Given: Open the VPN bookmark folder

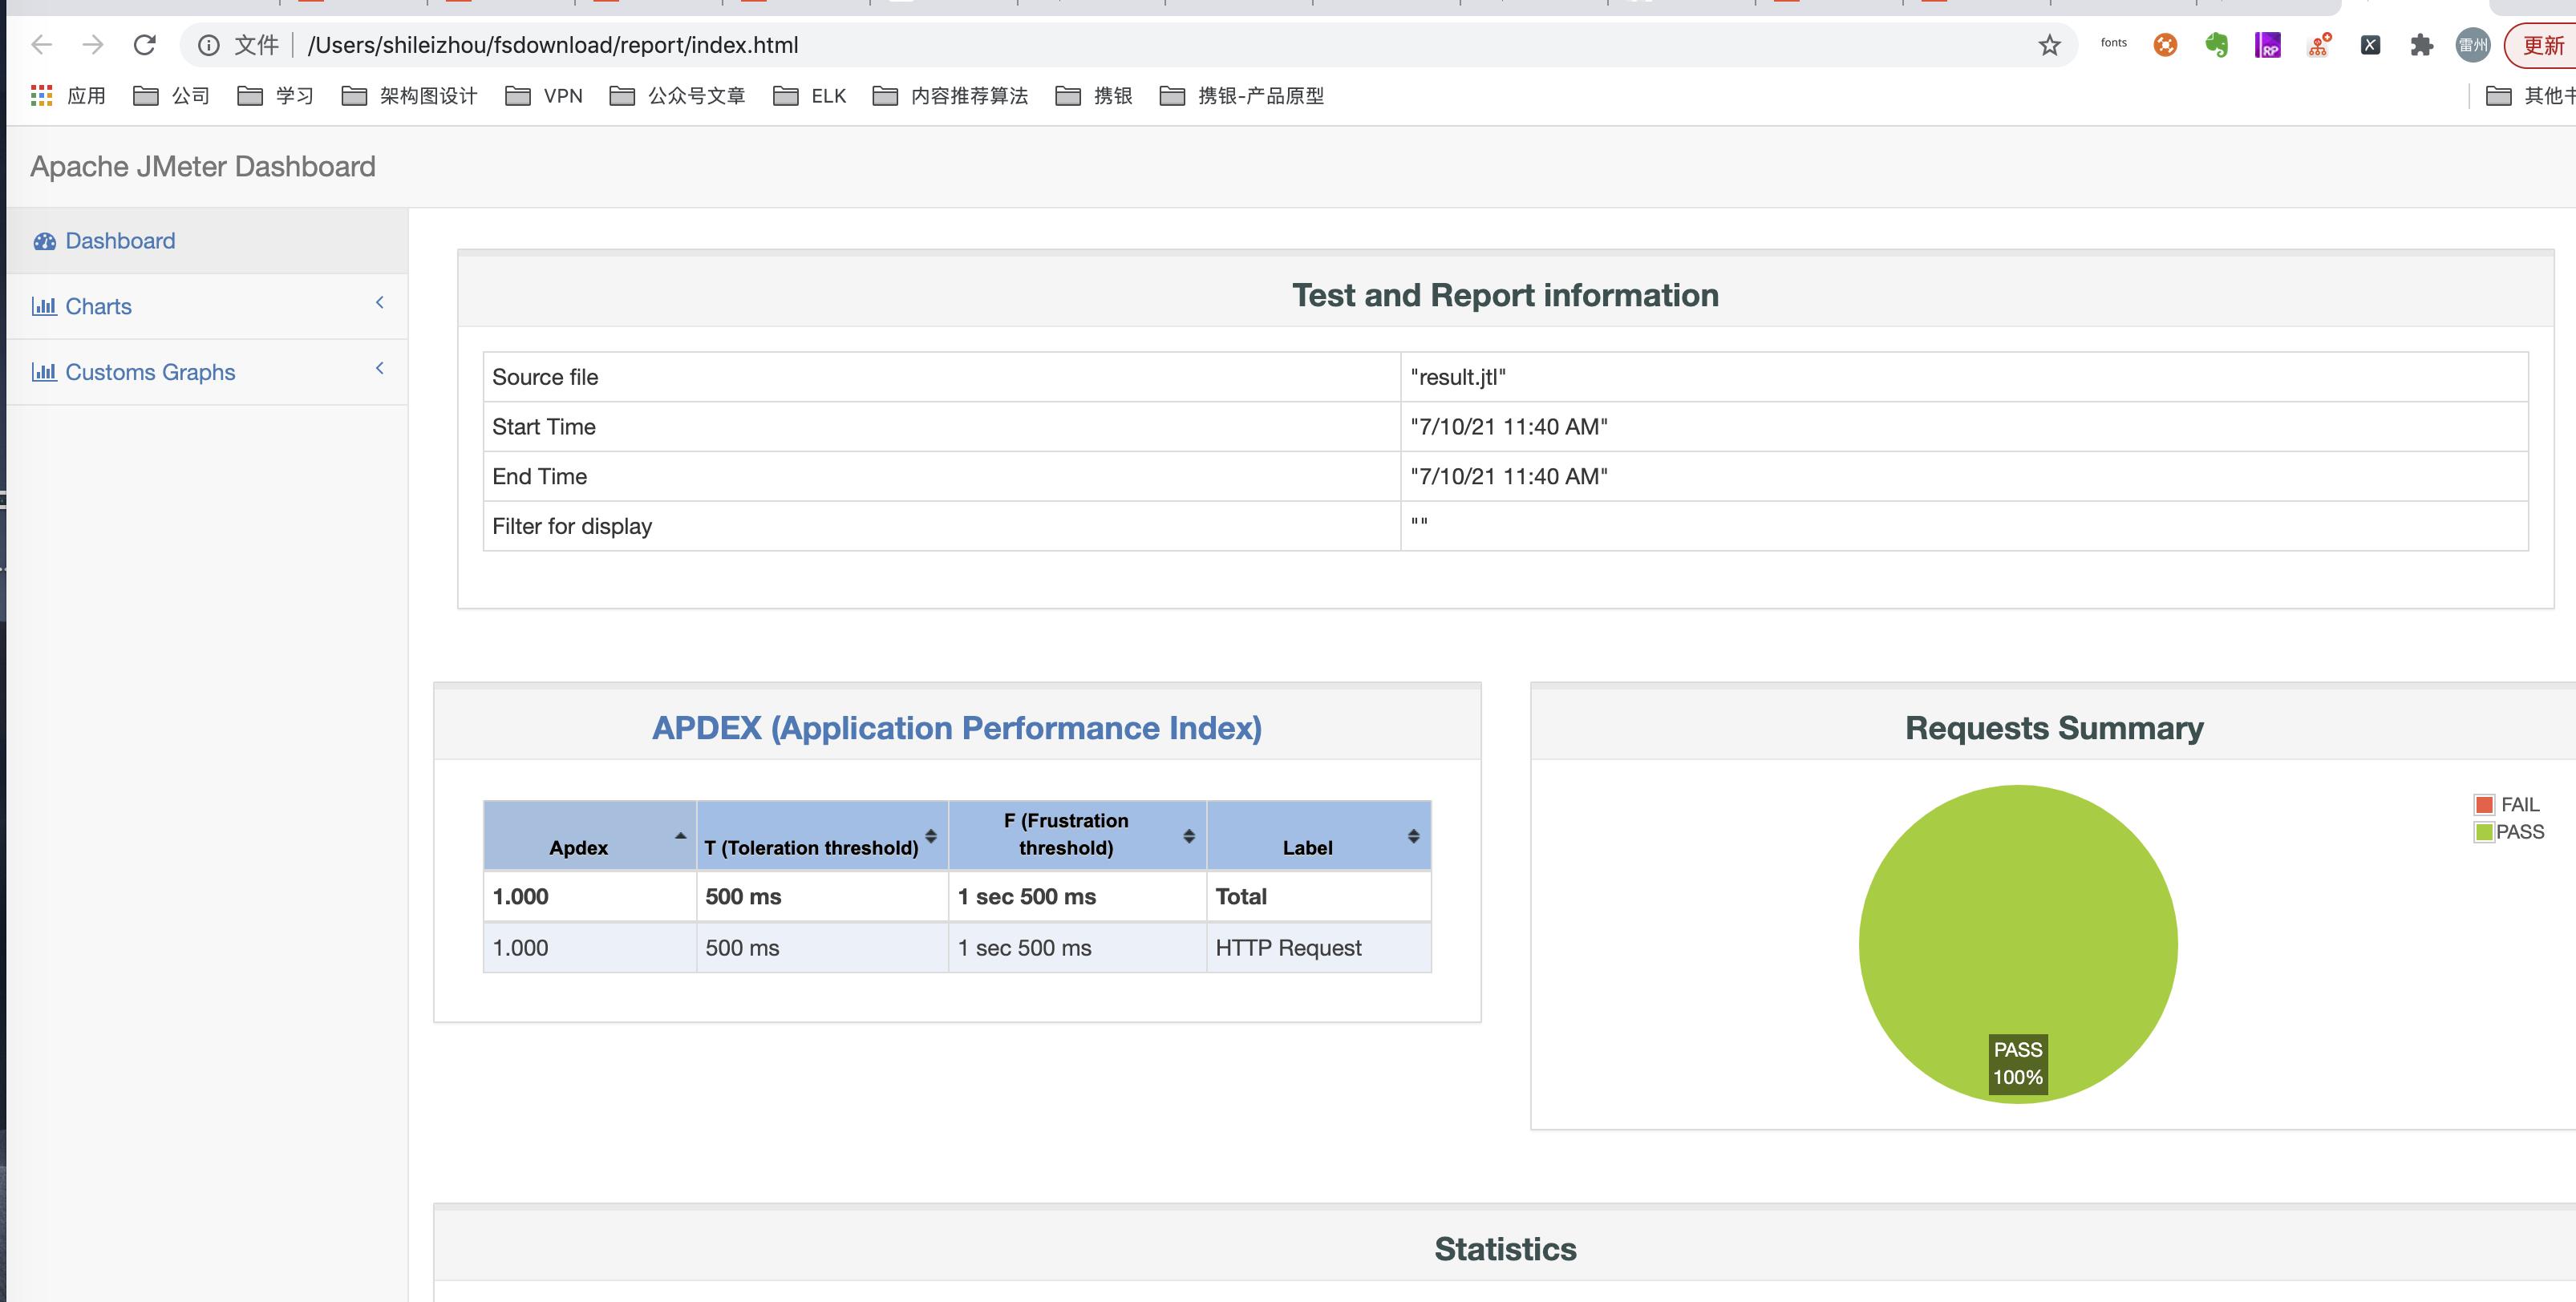Looking at the screenshot, I should 544,96.
